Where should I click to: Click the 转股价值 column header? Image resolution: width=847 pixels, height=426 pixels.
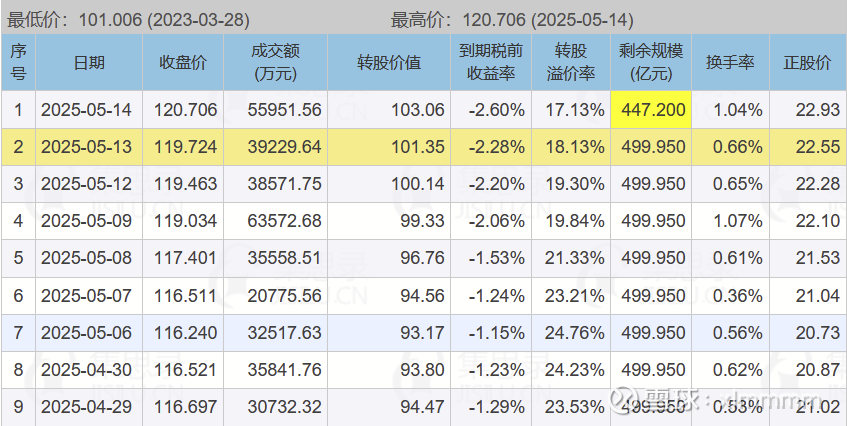point(389,62)
